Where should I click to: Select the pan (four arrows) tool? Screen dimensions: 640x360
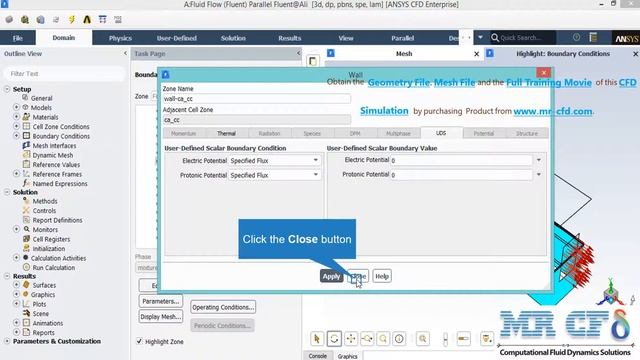(351, 338)
